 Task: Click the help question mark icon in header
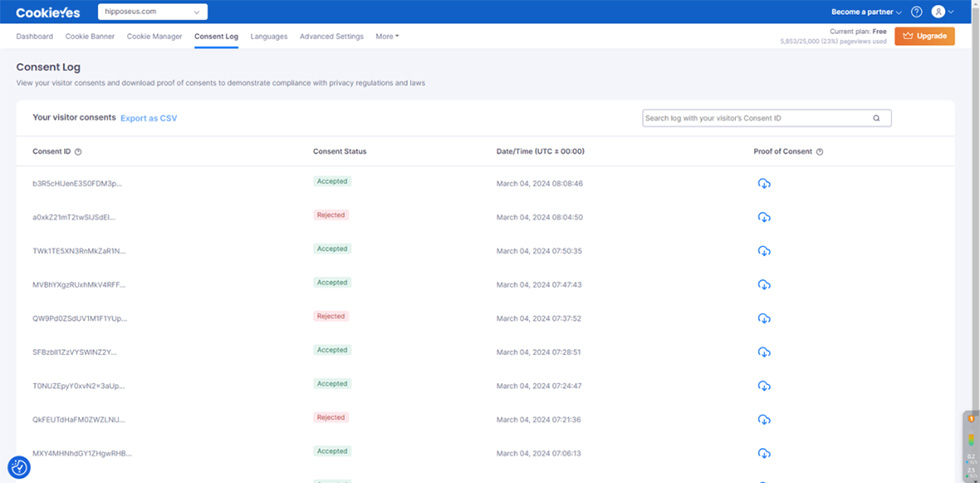pyautogui.click(x=916, y=12)
